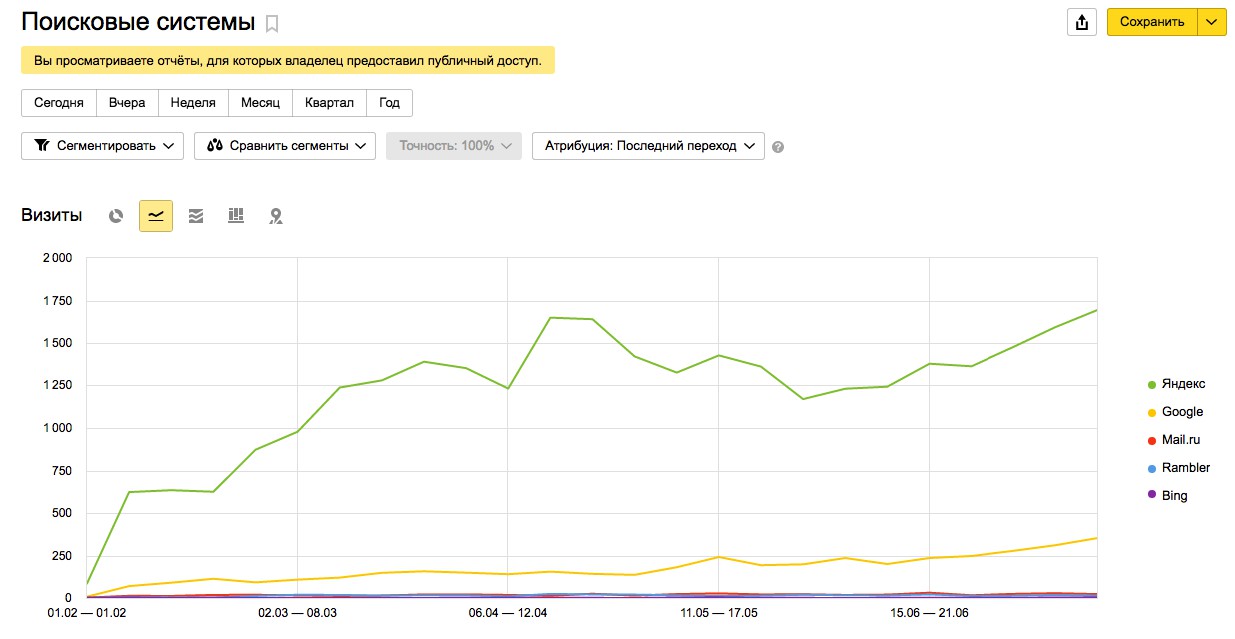The width and height of the screenshot is (1235, 639).
Task: Switch to pie chart view
Action: pos(116,216)
